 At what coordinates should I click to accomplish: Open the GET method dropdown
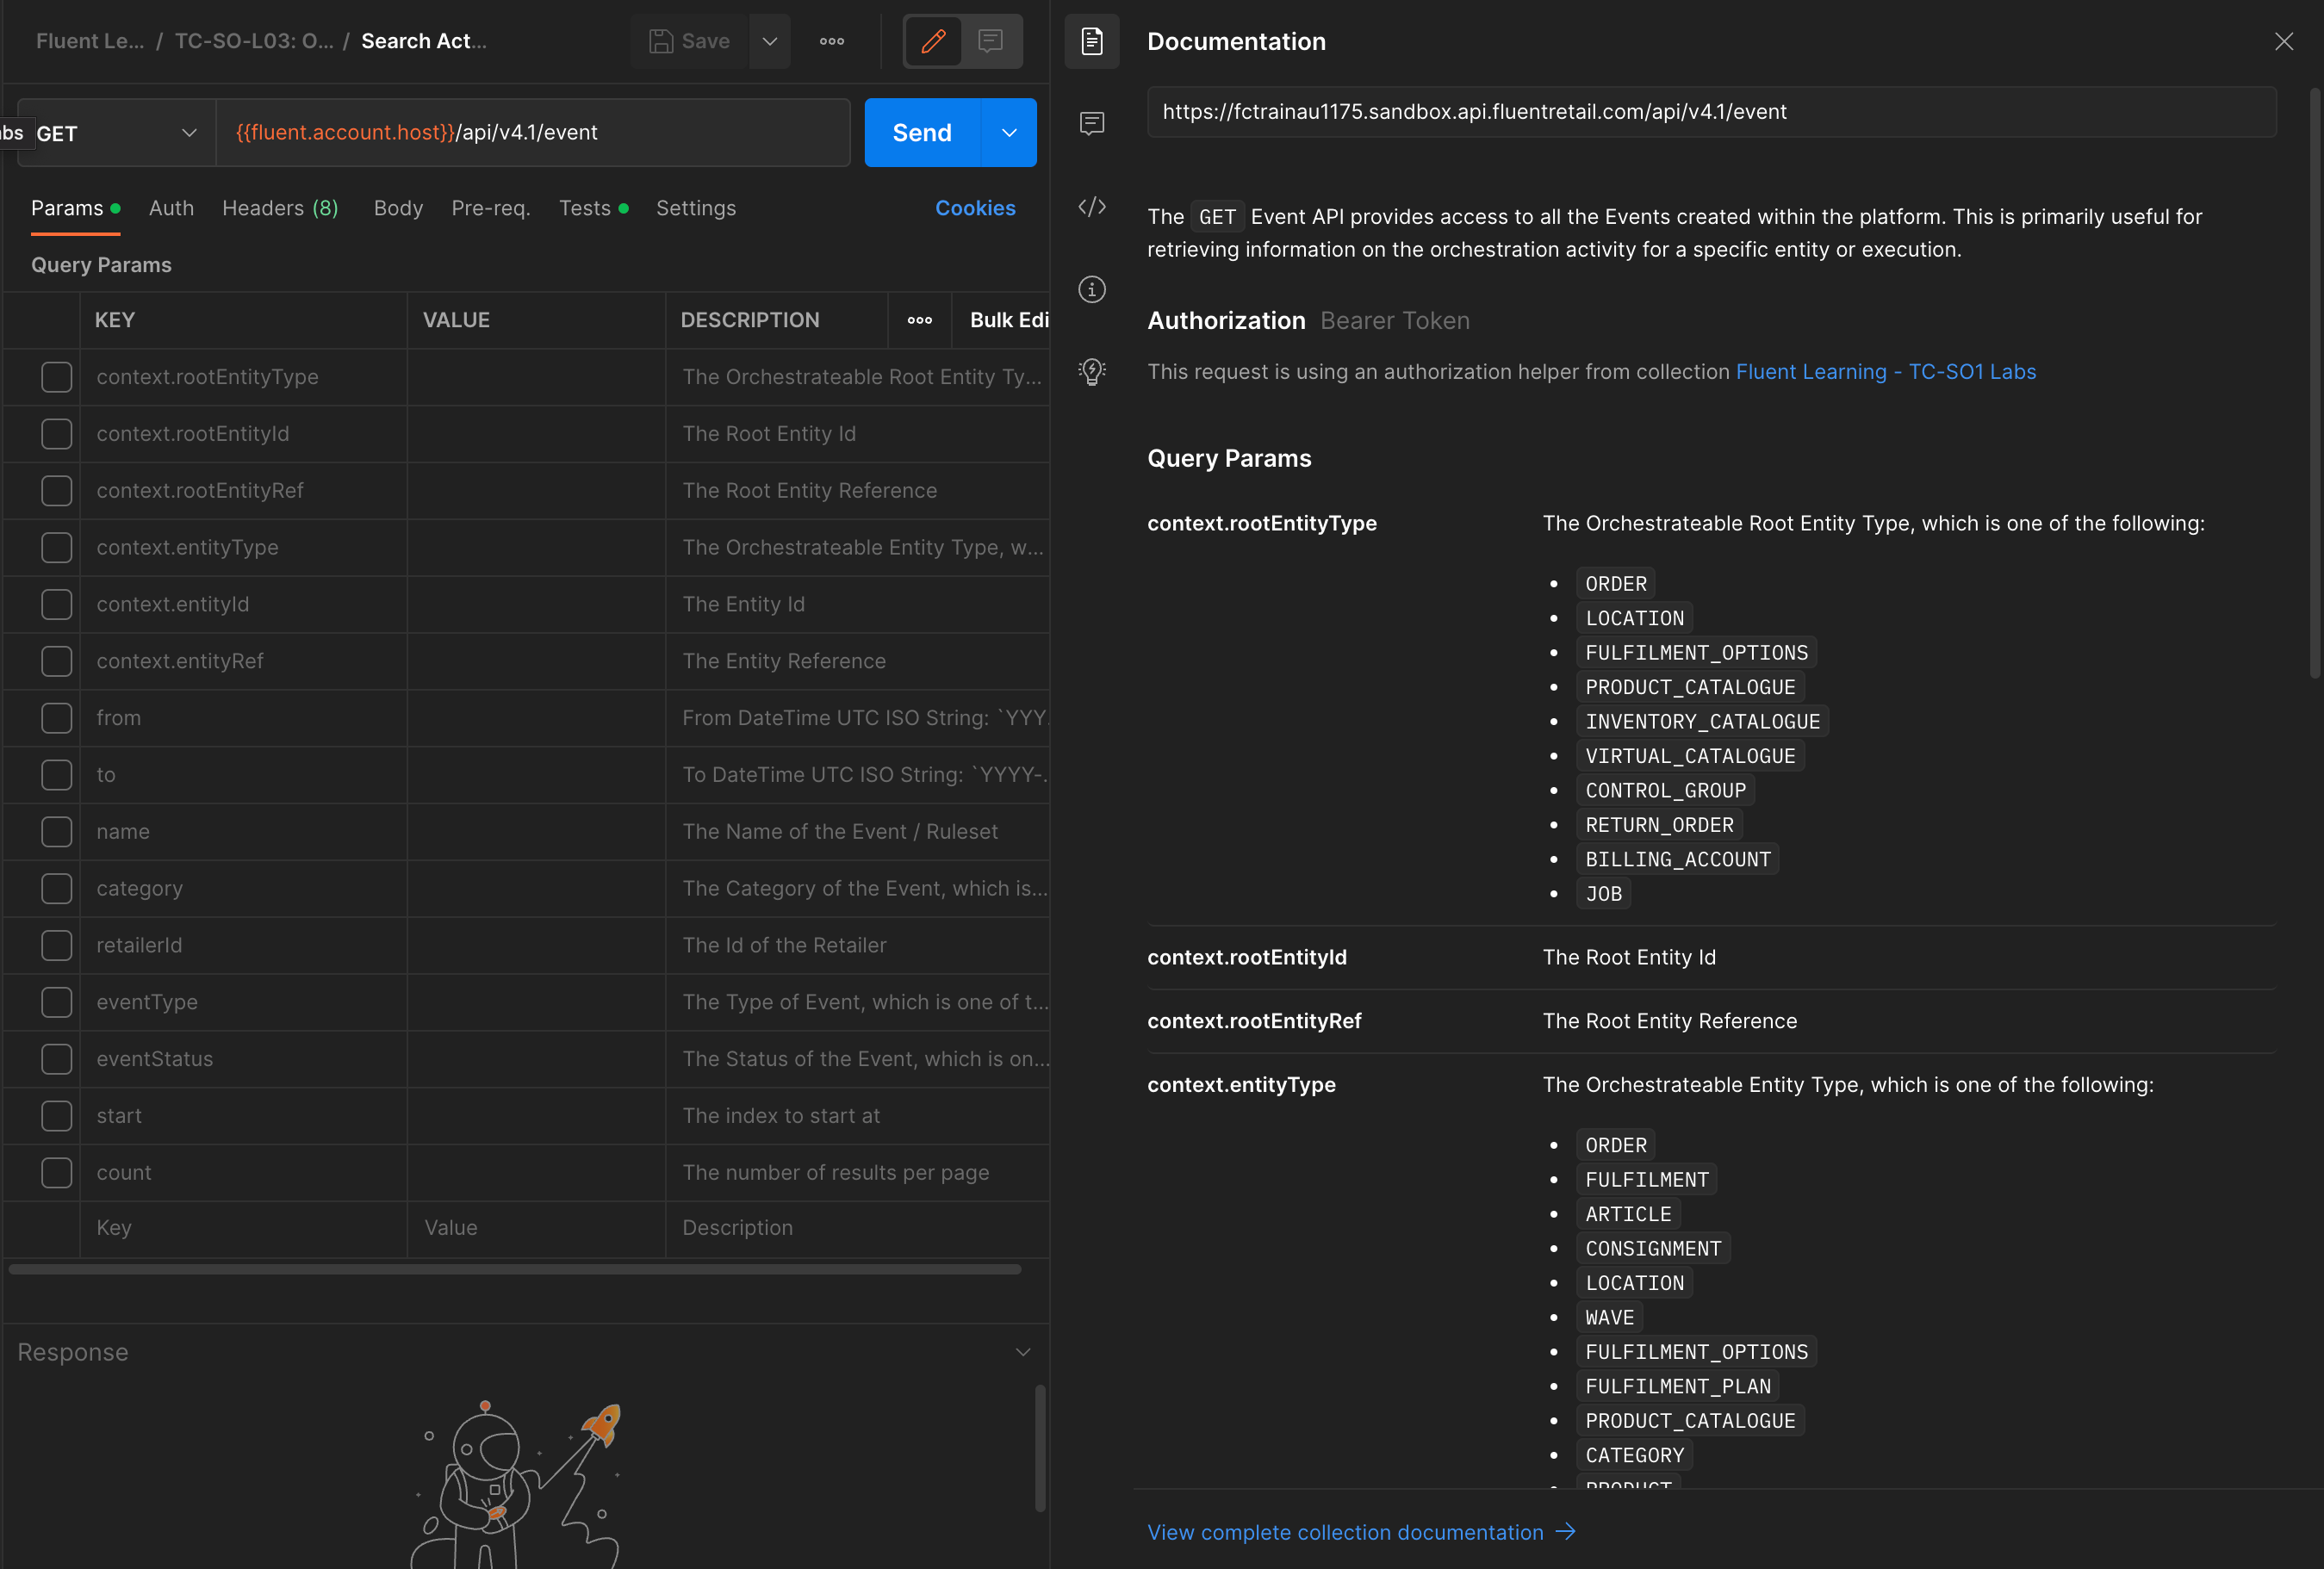click(116, 133)
